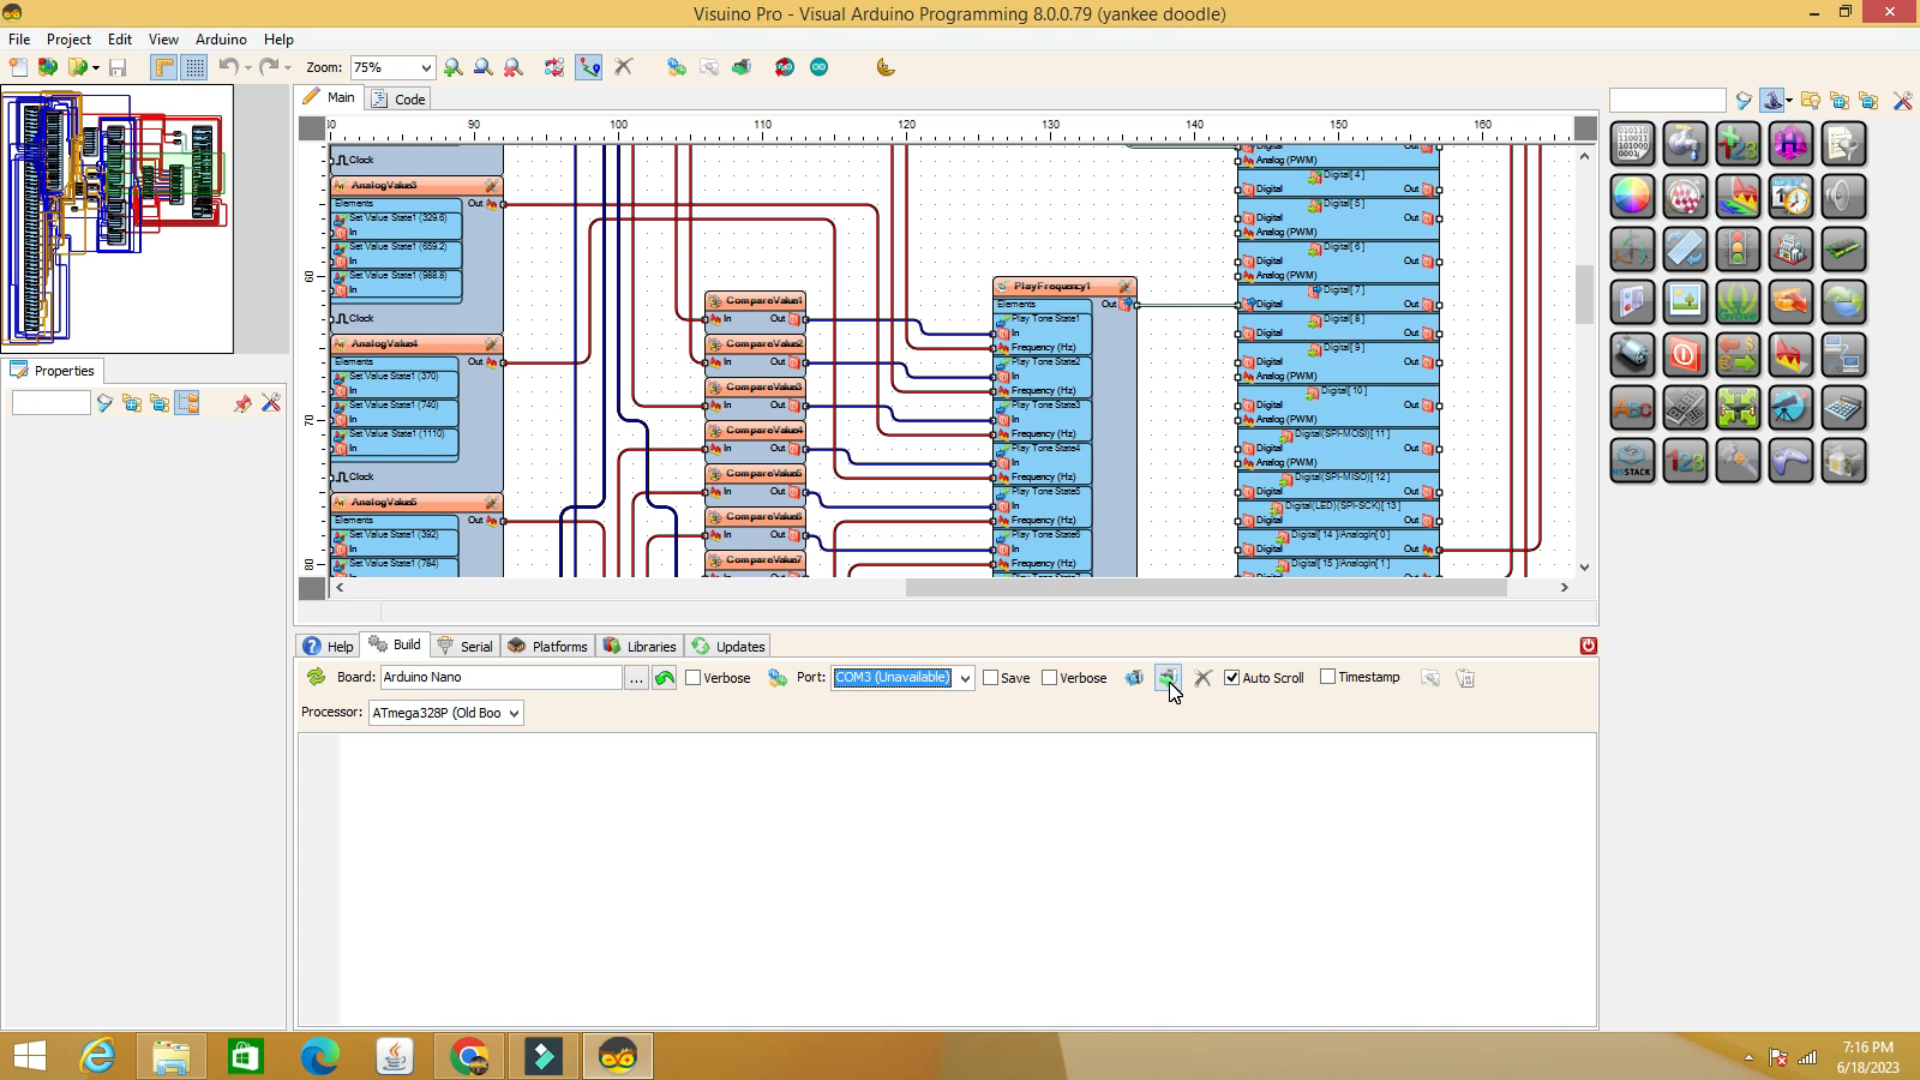The height and width of the screenshot is (1080, 1920).
Task: Toggle the highlighted wire routing button
Action: click(x=589, y=67)
